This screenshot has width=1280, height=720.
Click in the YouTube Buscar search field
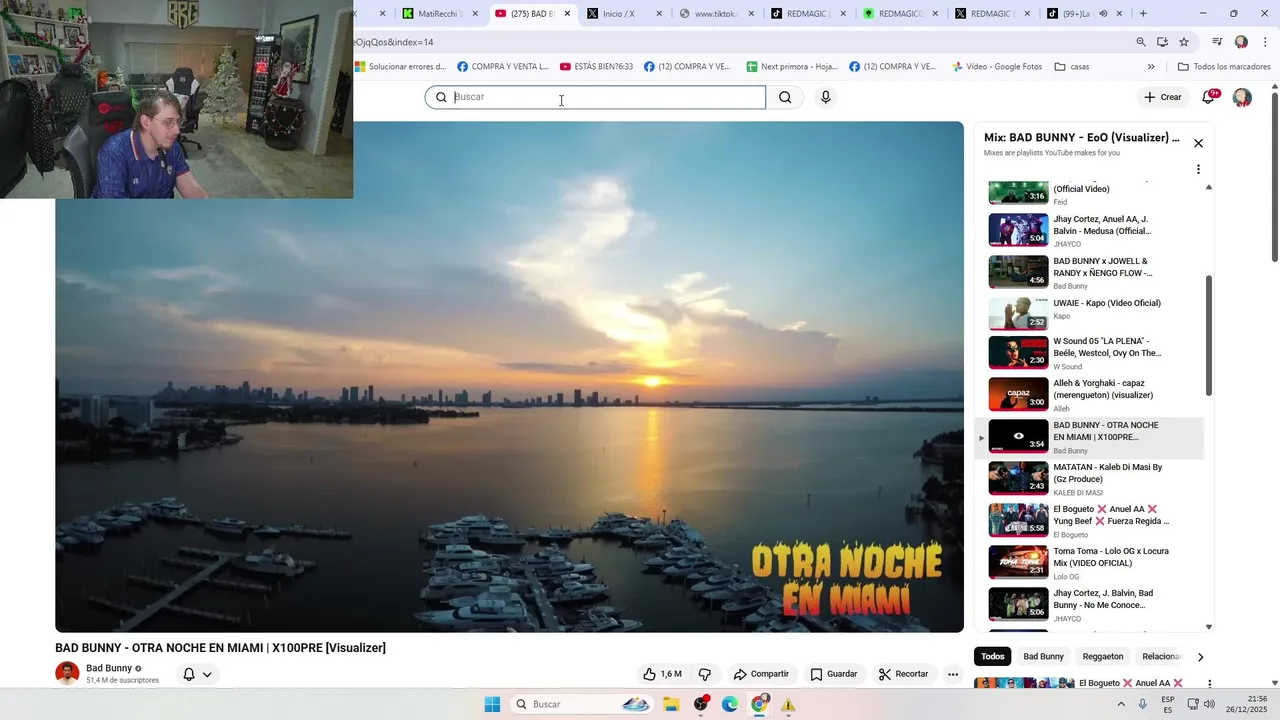pyautogui.click(x=595, y=97)
